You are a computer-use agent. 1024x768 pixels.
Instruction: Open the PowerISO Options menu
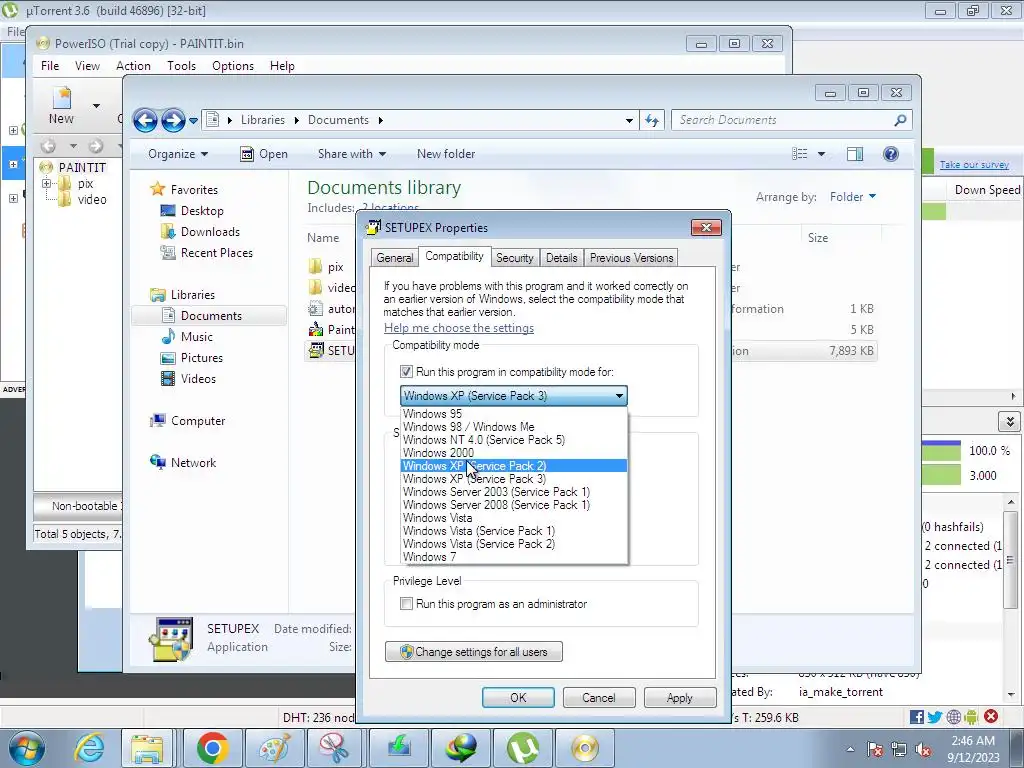tap(232, 66)
